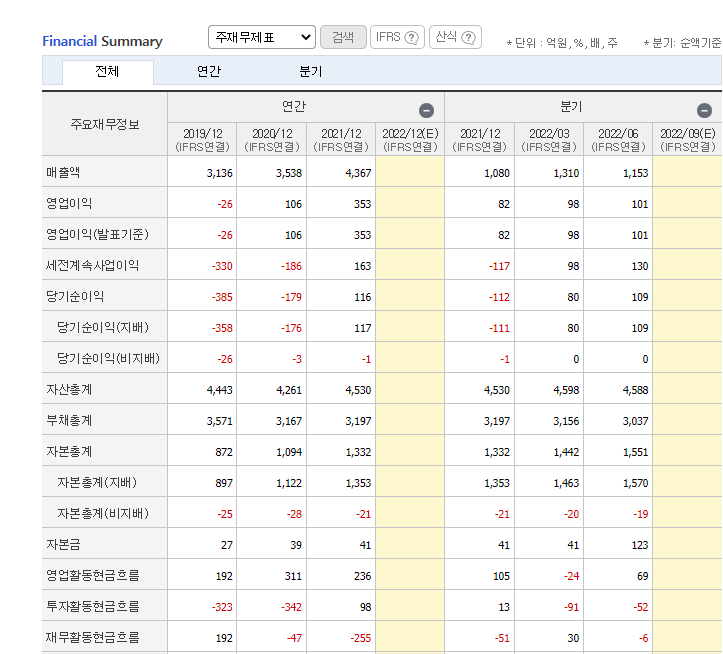Switch to the 전체 tab
The width and height of the screenshot is (723, 654).
tap(107, 71)
